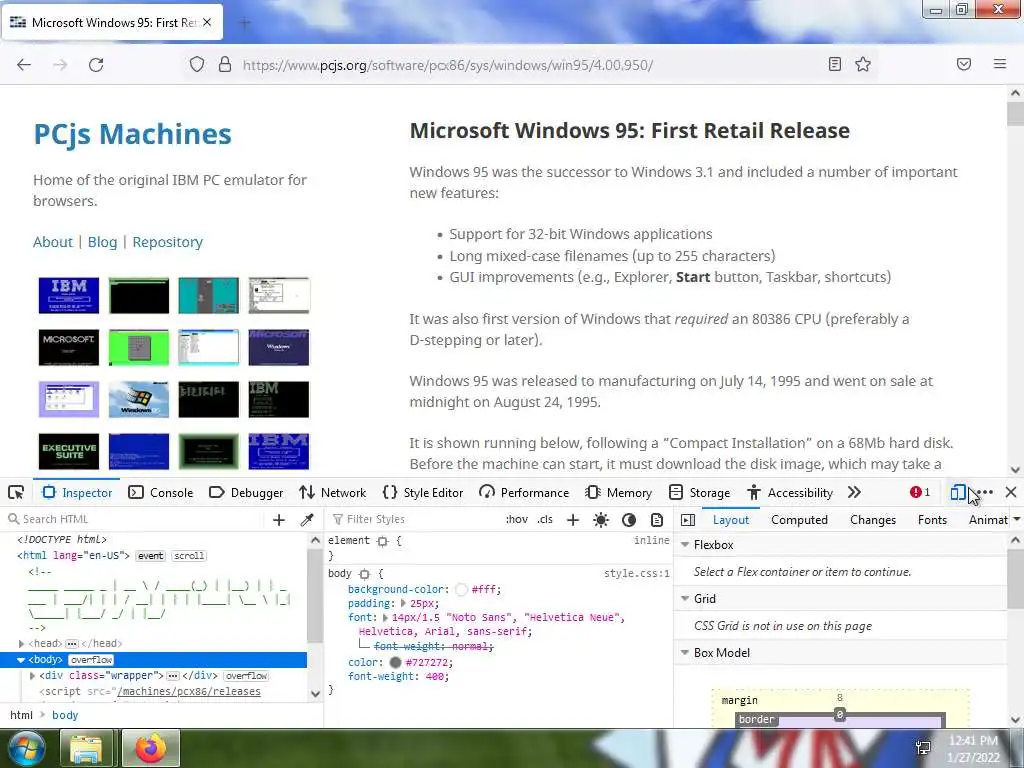Open the Repository link
Image resolution: width=1024 pixels, height=768 pixels.
pos(167,242)
